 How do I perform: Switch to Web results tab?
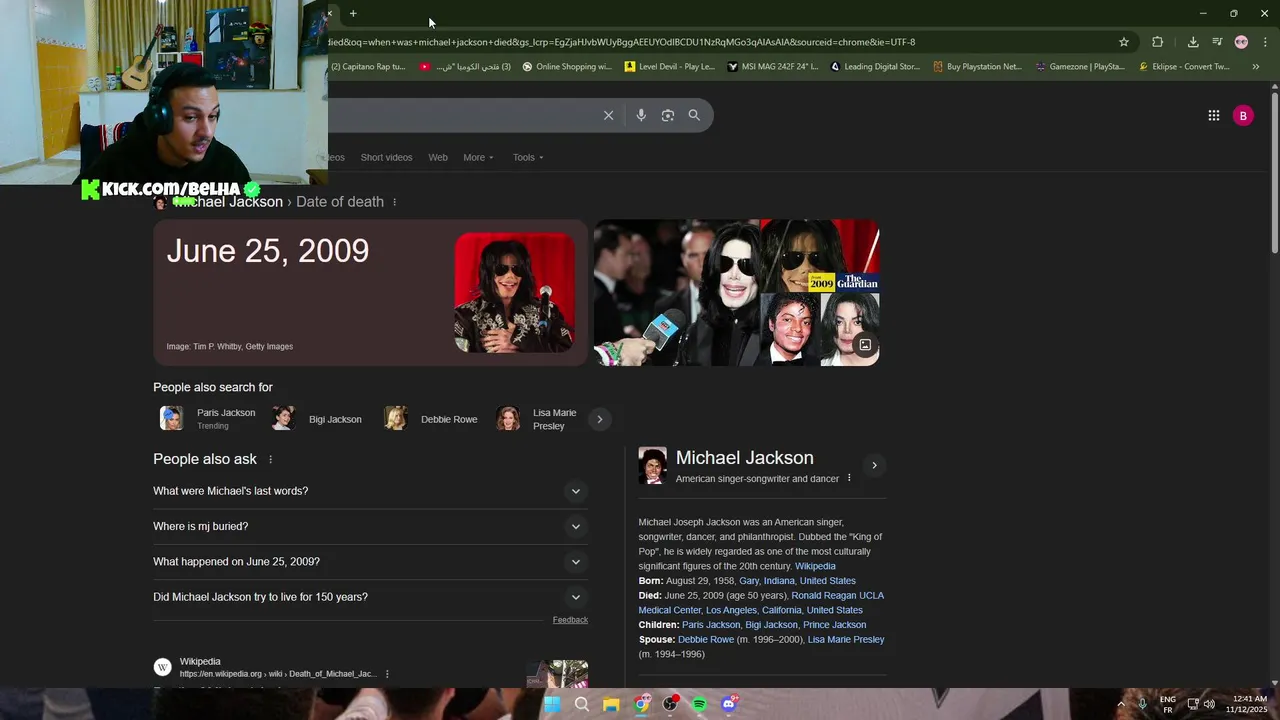coord(438,157)
